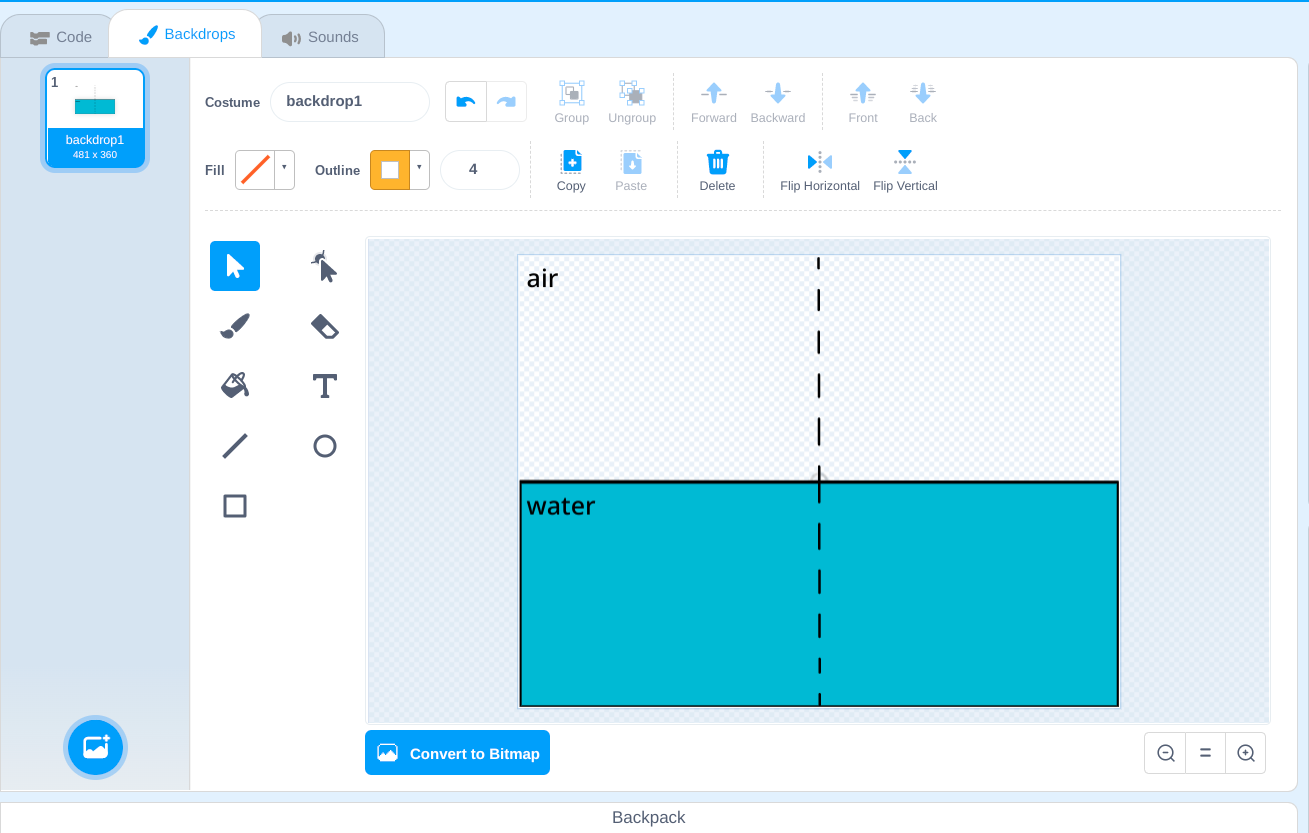Zoom in on the canvas
Image resolution: width=1309 pixels, height=833 pixels.
1246,753
